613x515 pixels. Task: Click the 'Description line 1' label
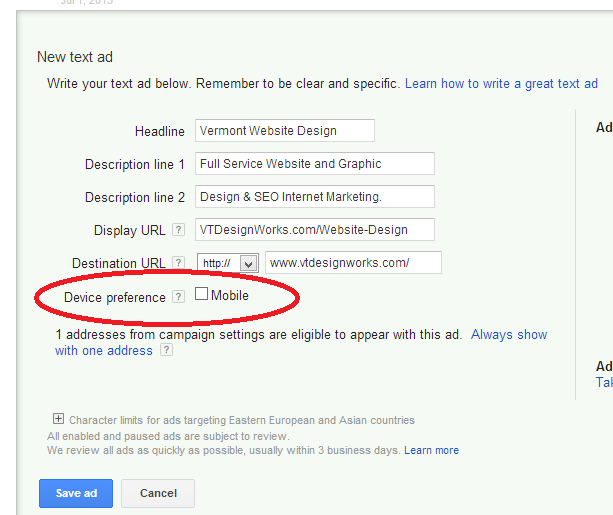134,165
